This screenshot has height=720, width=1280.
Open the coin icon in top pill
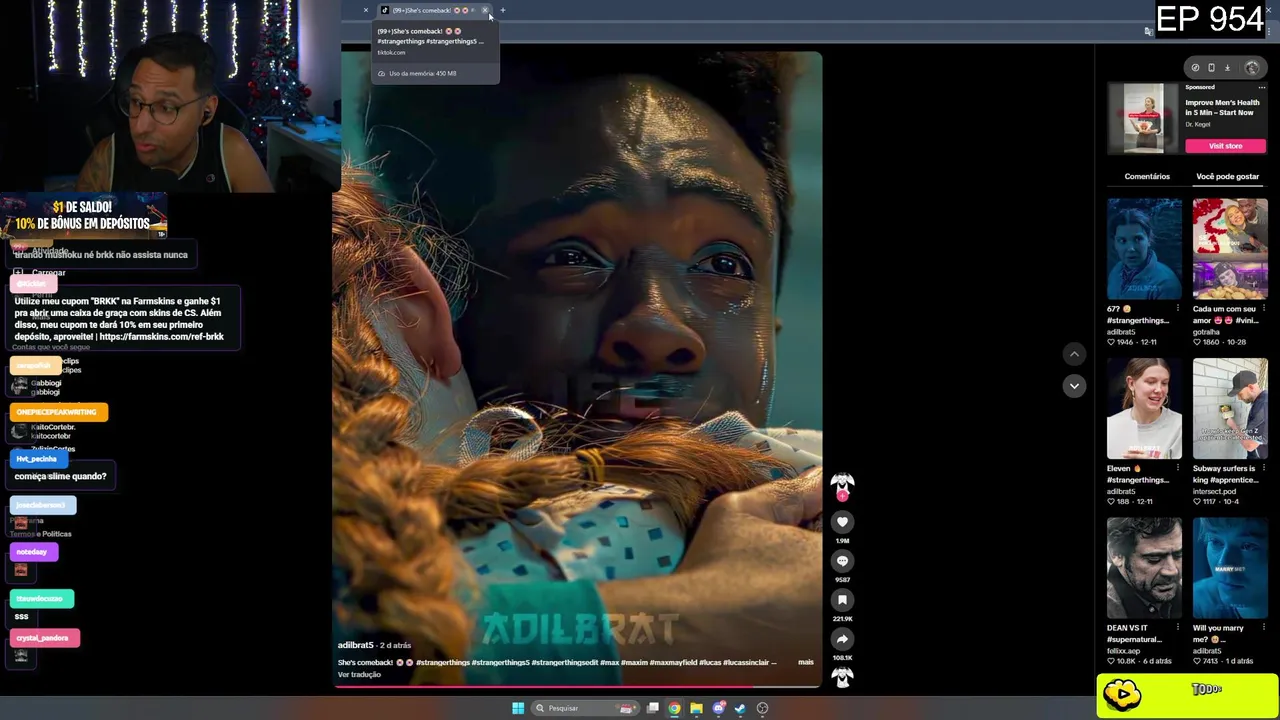[x=1195, y=68]
